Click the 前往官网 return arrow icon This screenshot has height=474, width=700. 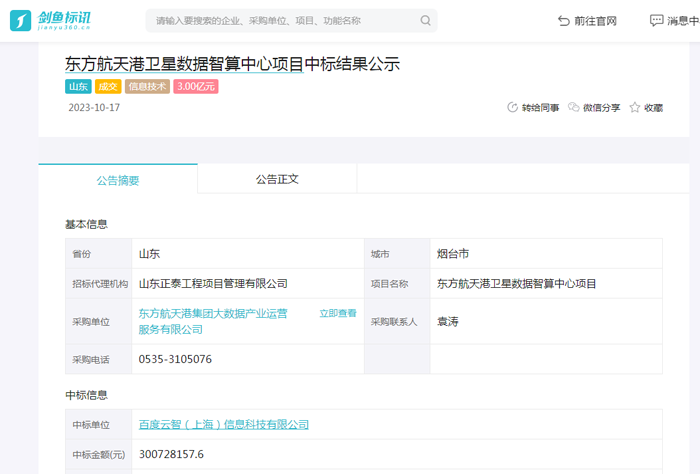pos(564,21)
